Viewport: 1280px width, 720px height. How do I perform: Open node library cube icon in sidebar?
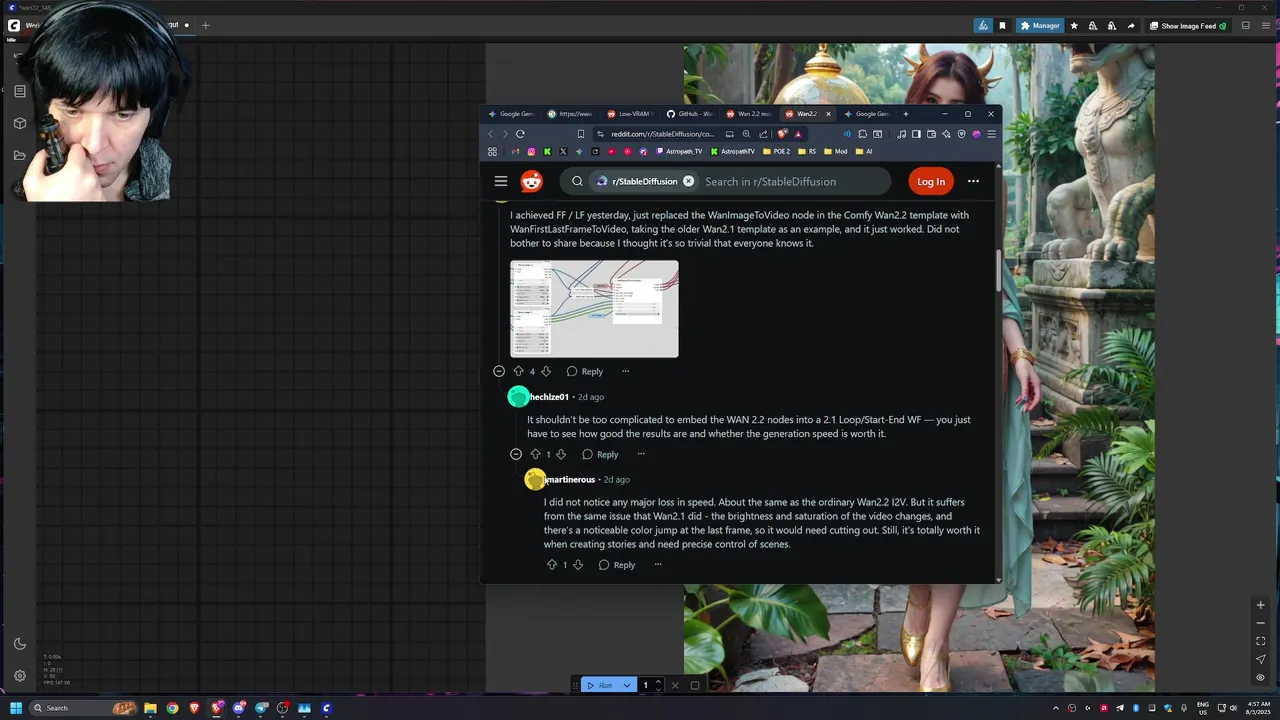coord(19,123)
